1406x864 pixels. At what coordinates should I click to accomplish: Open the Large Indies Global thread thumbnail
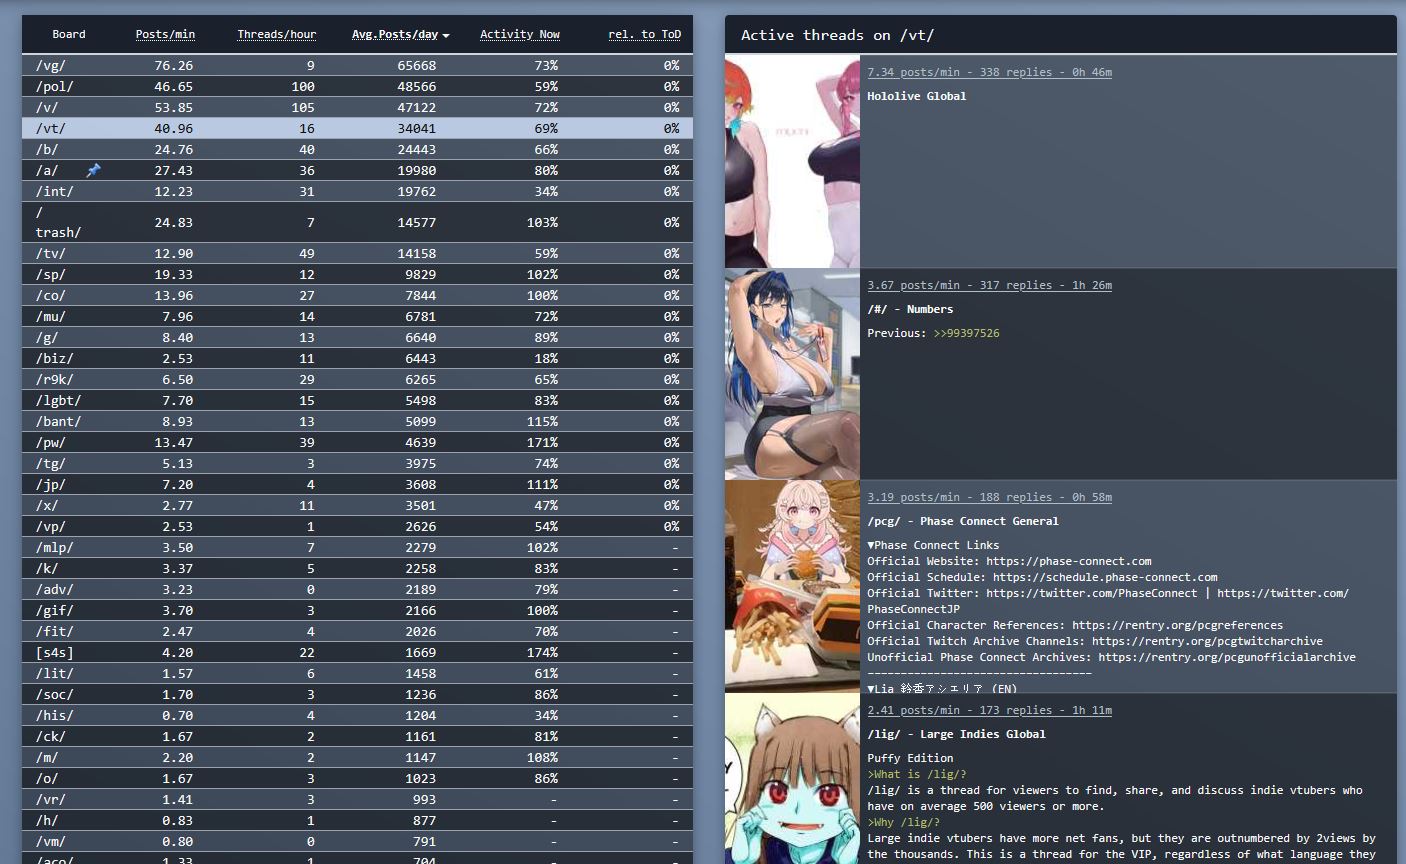(x=792, y=779)
